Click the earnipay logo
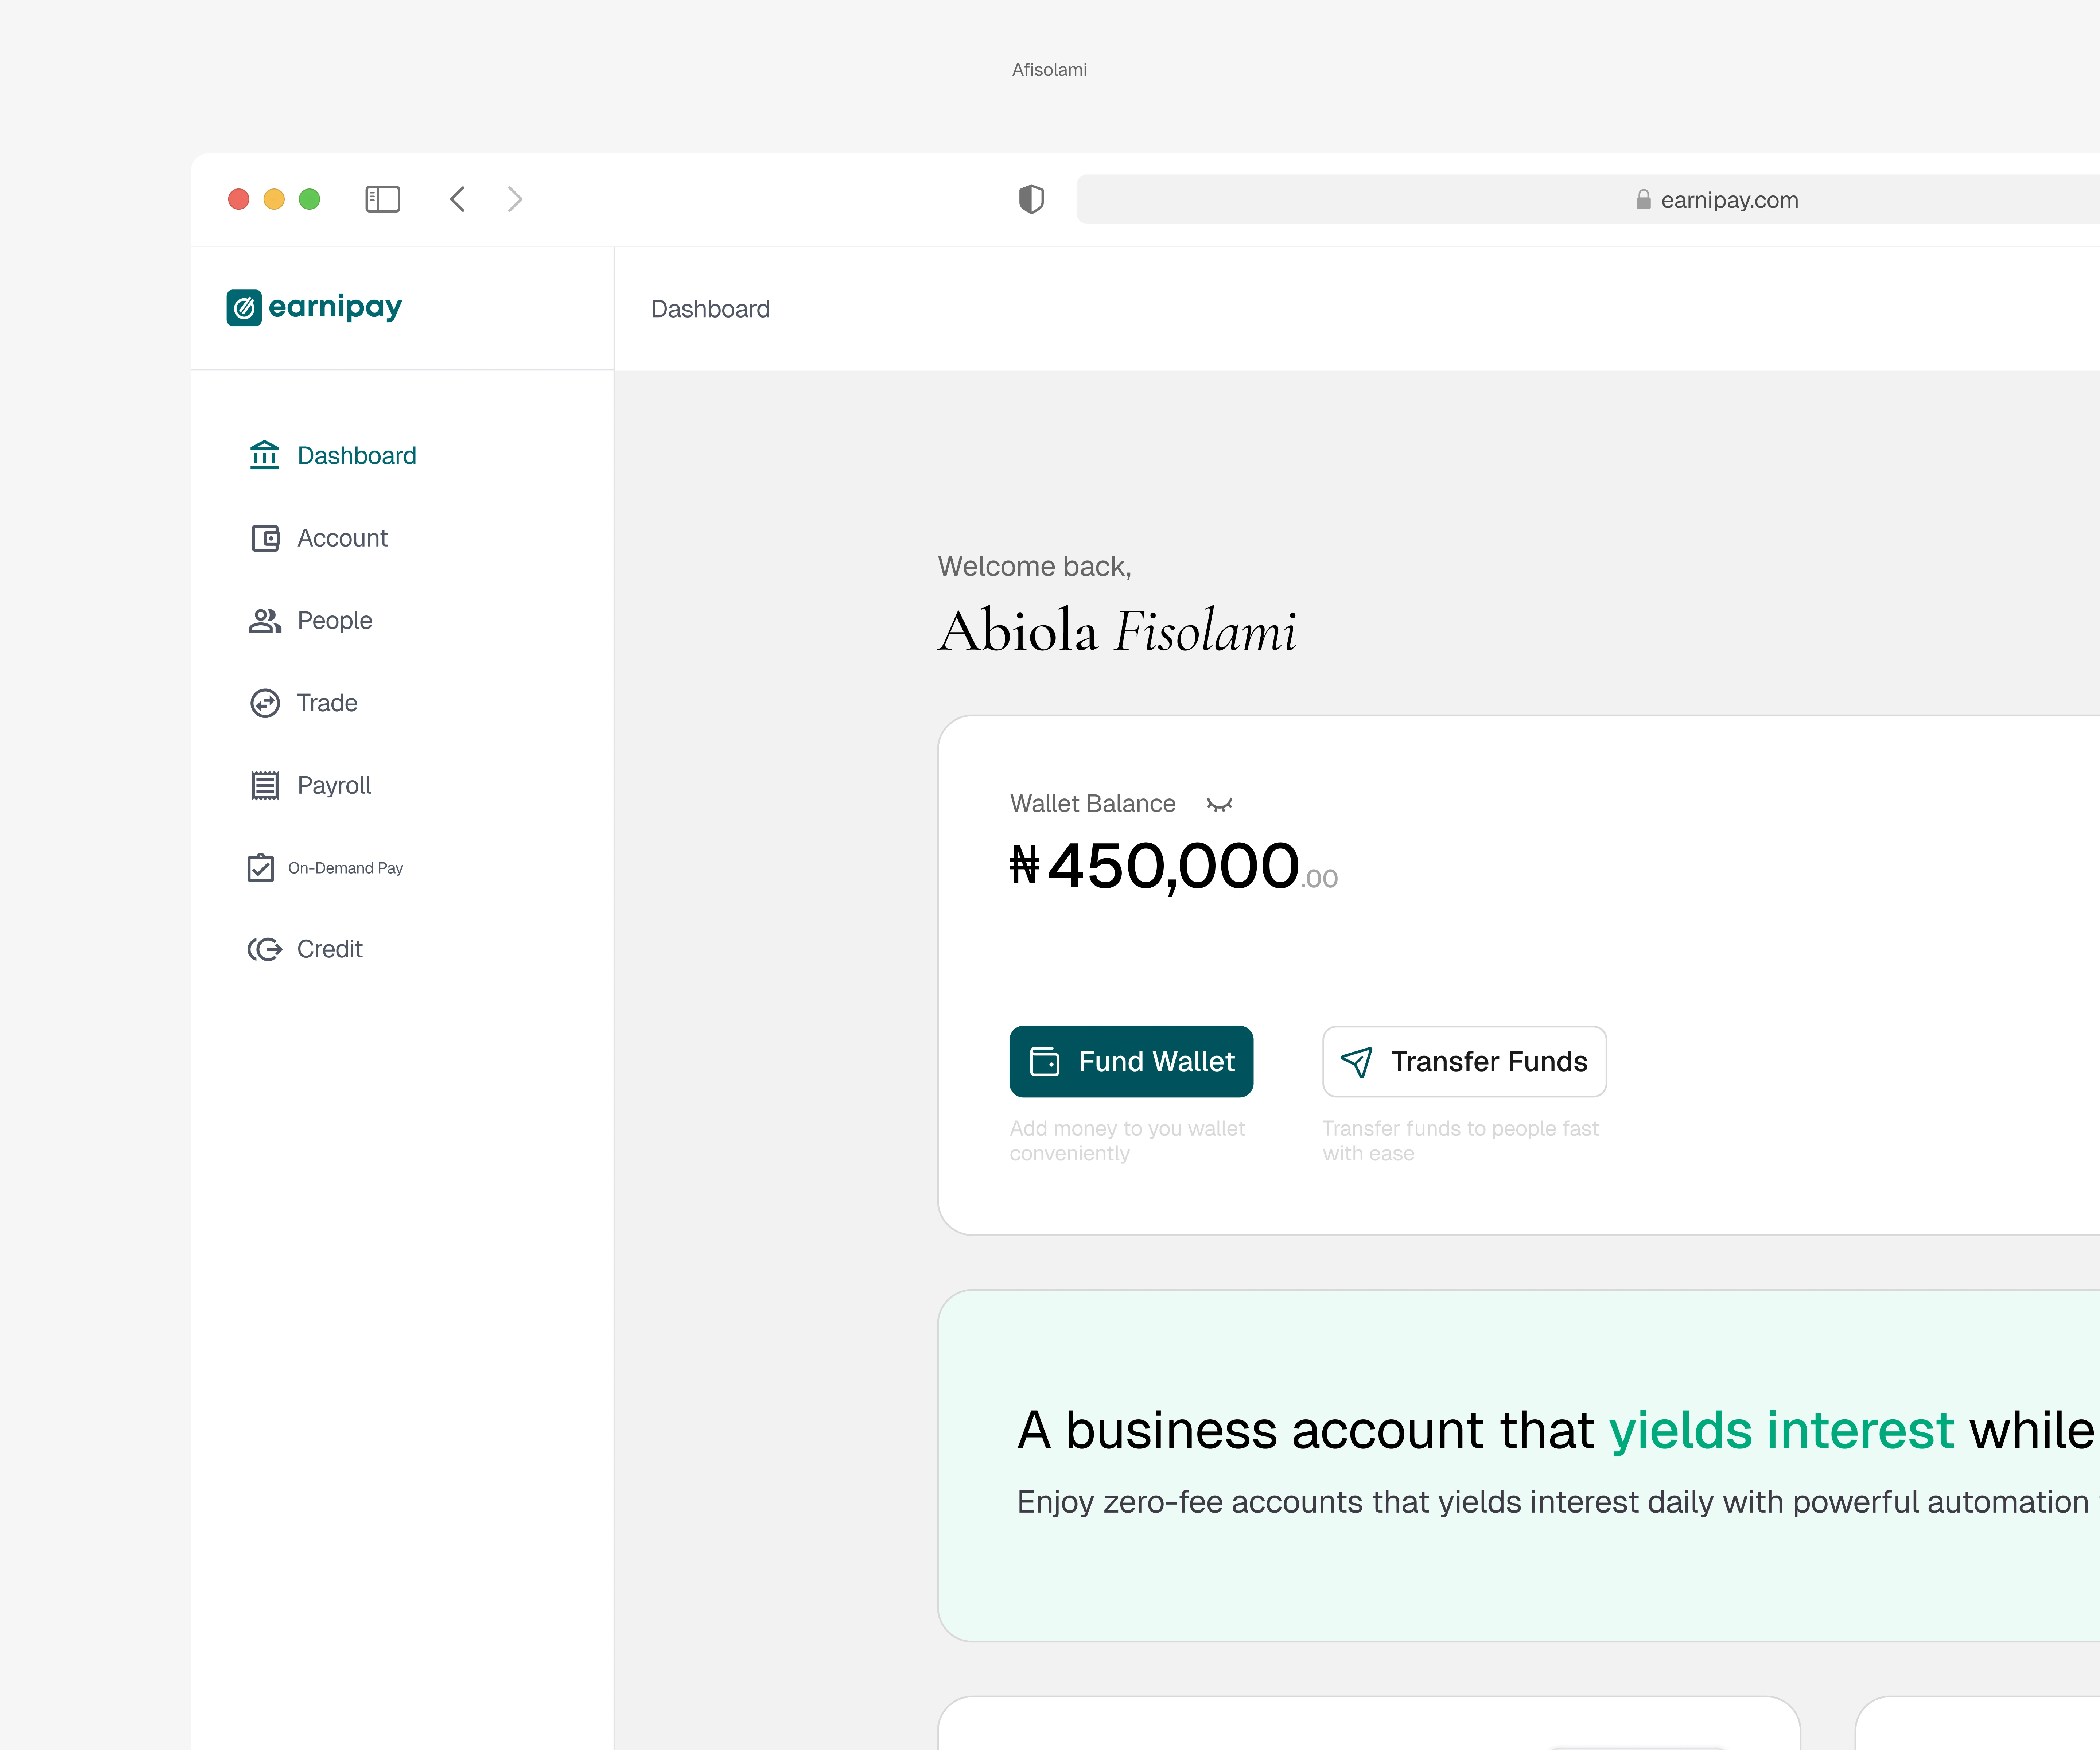The image size is (2100, 1750). tap(314, 307)
